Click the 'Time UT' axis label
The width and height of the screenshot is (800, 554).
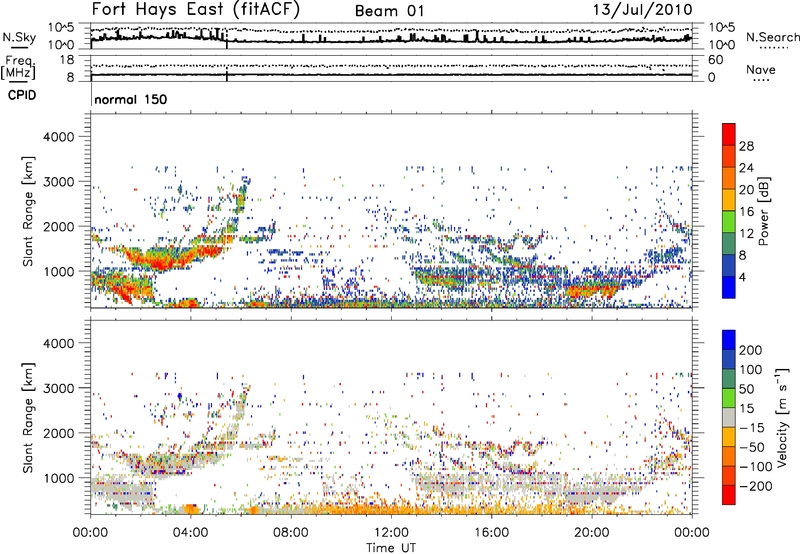click(391, 548)
